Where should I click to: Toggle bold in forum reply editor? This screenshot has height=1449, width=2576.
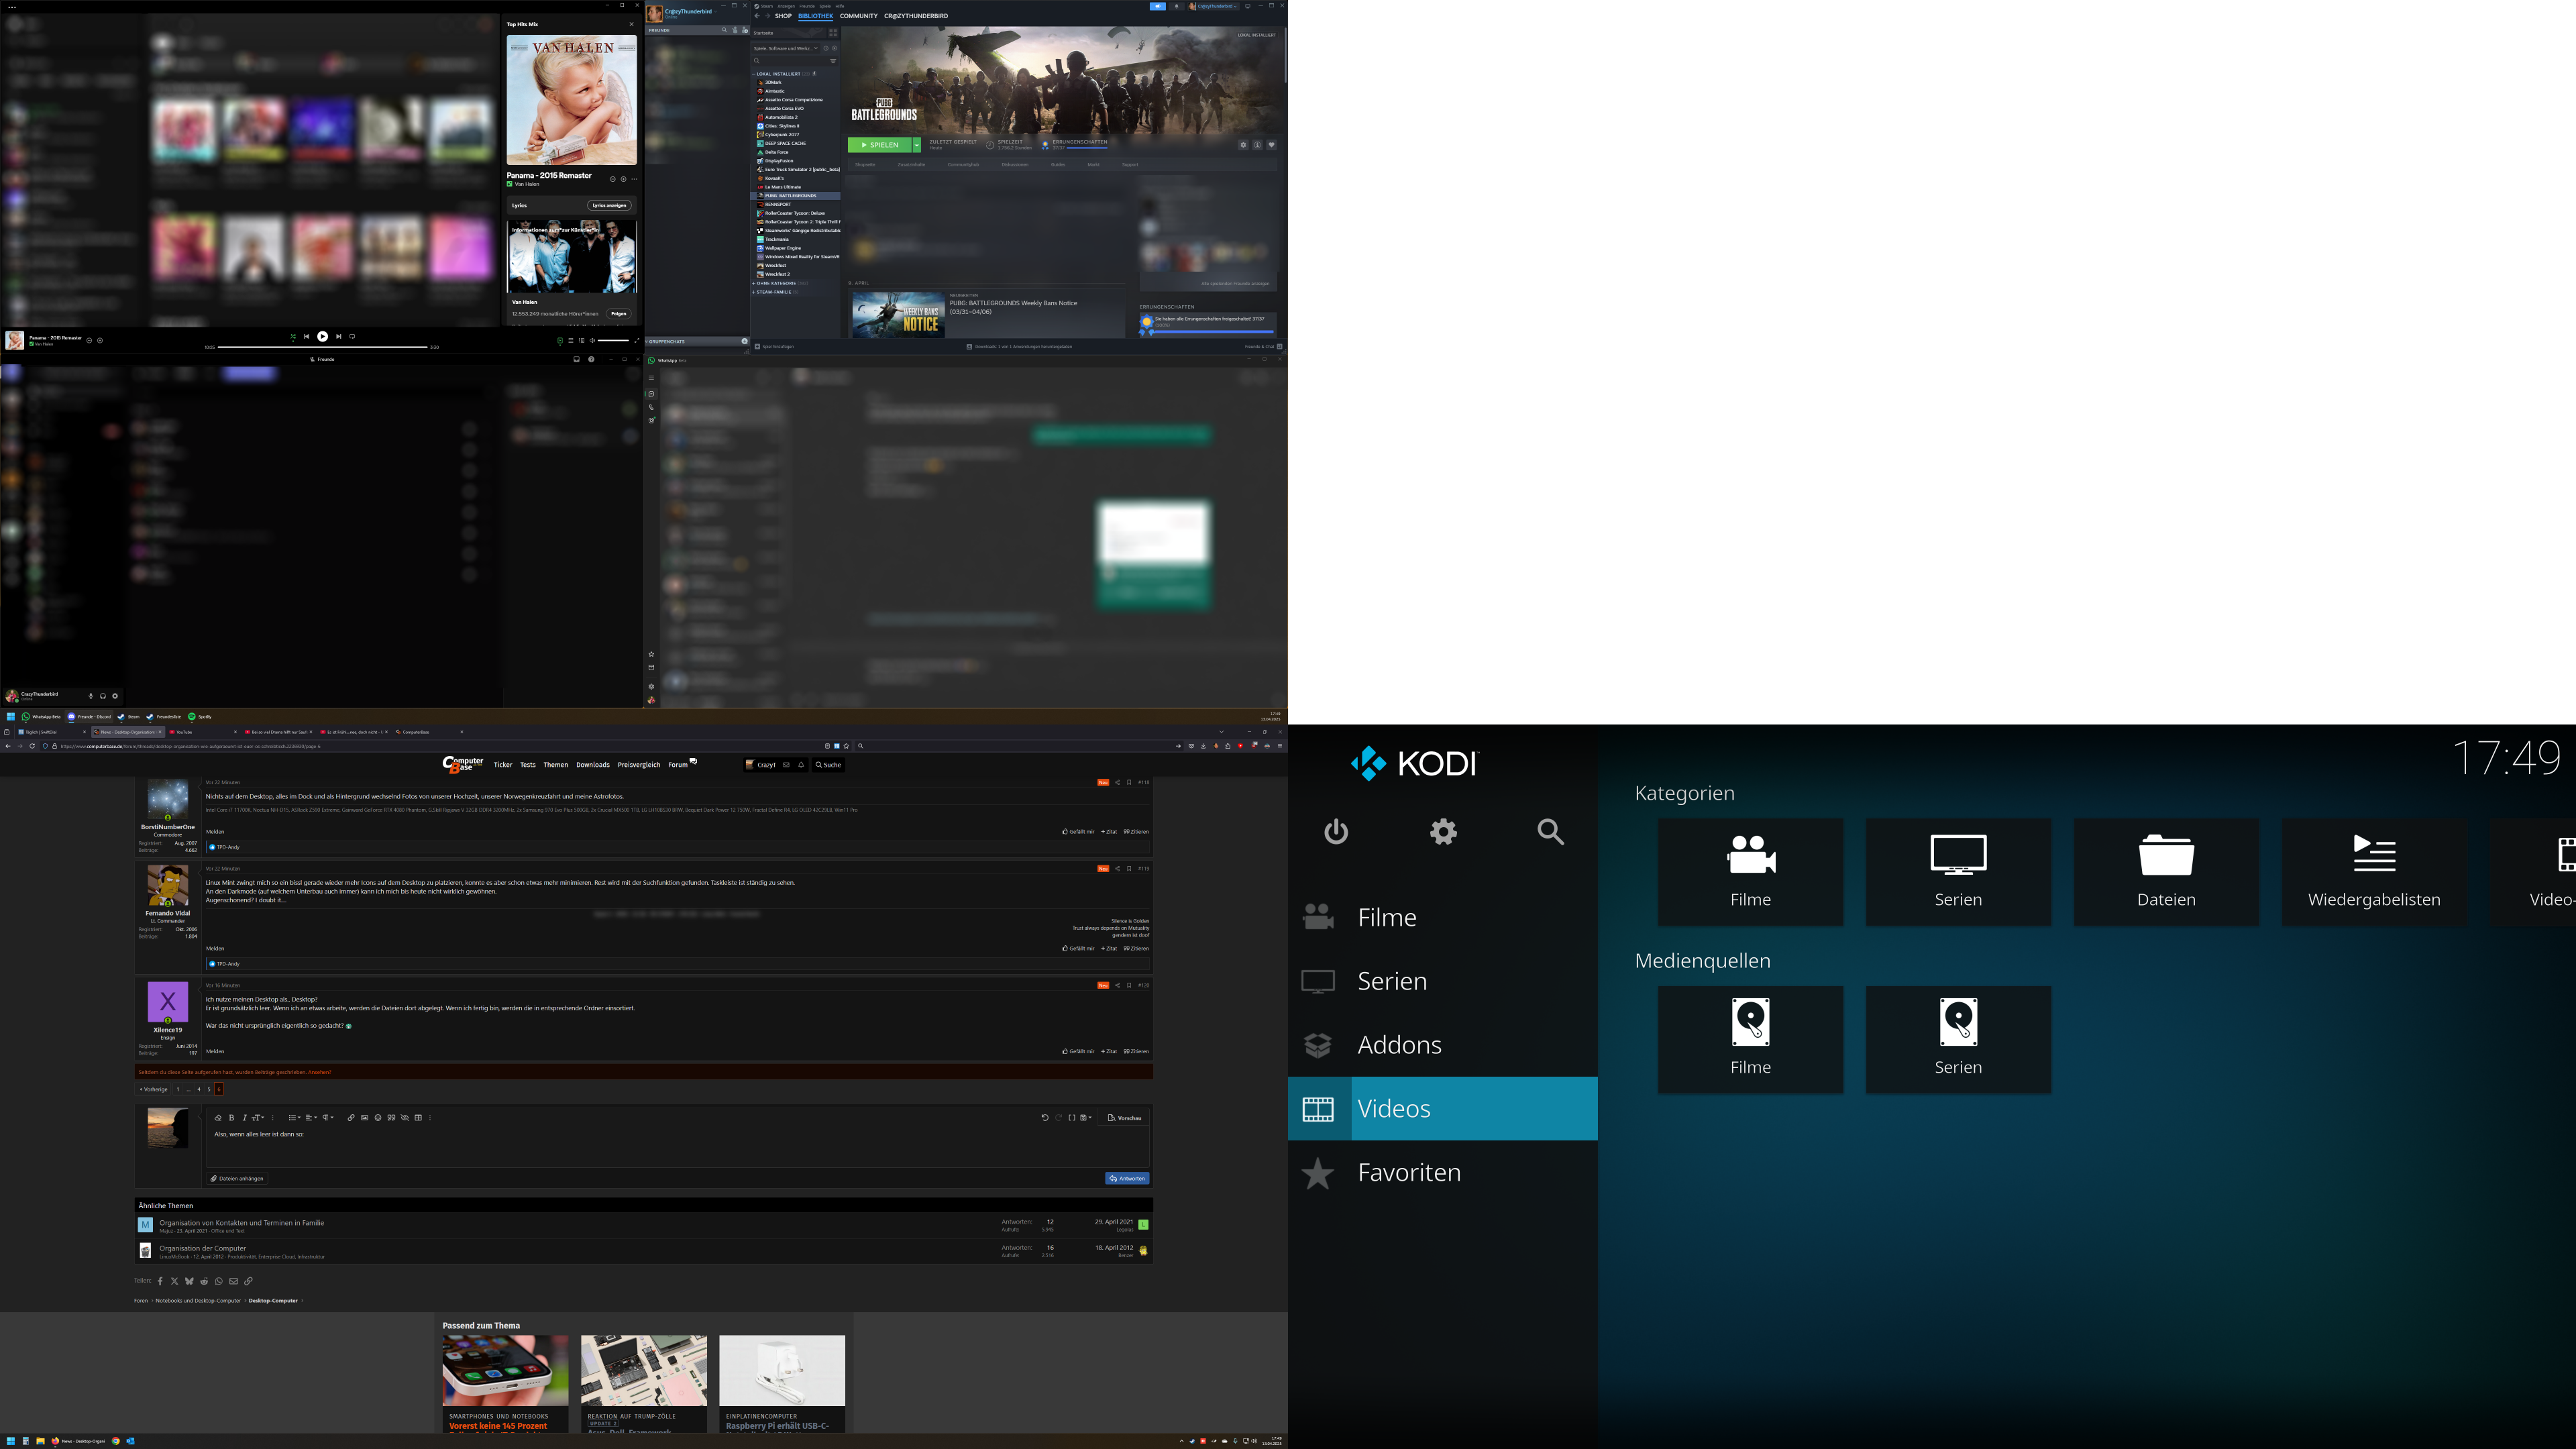click(231, 1118)
